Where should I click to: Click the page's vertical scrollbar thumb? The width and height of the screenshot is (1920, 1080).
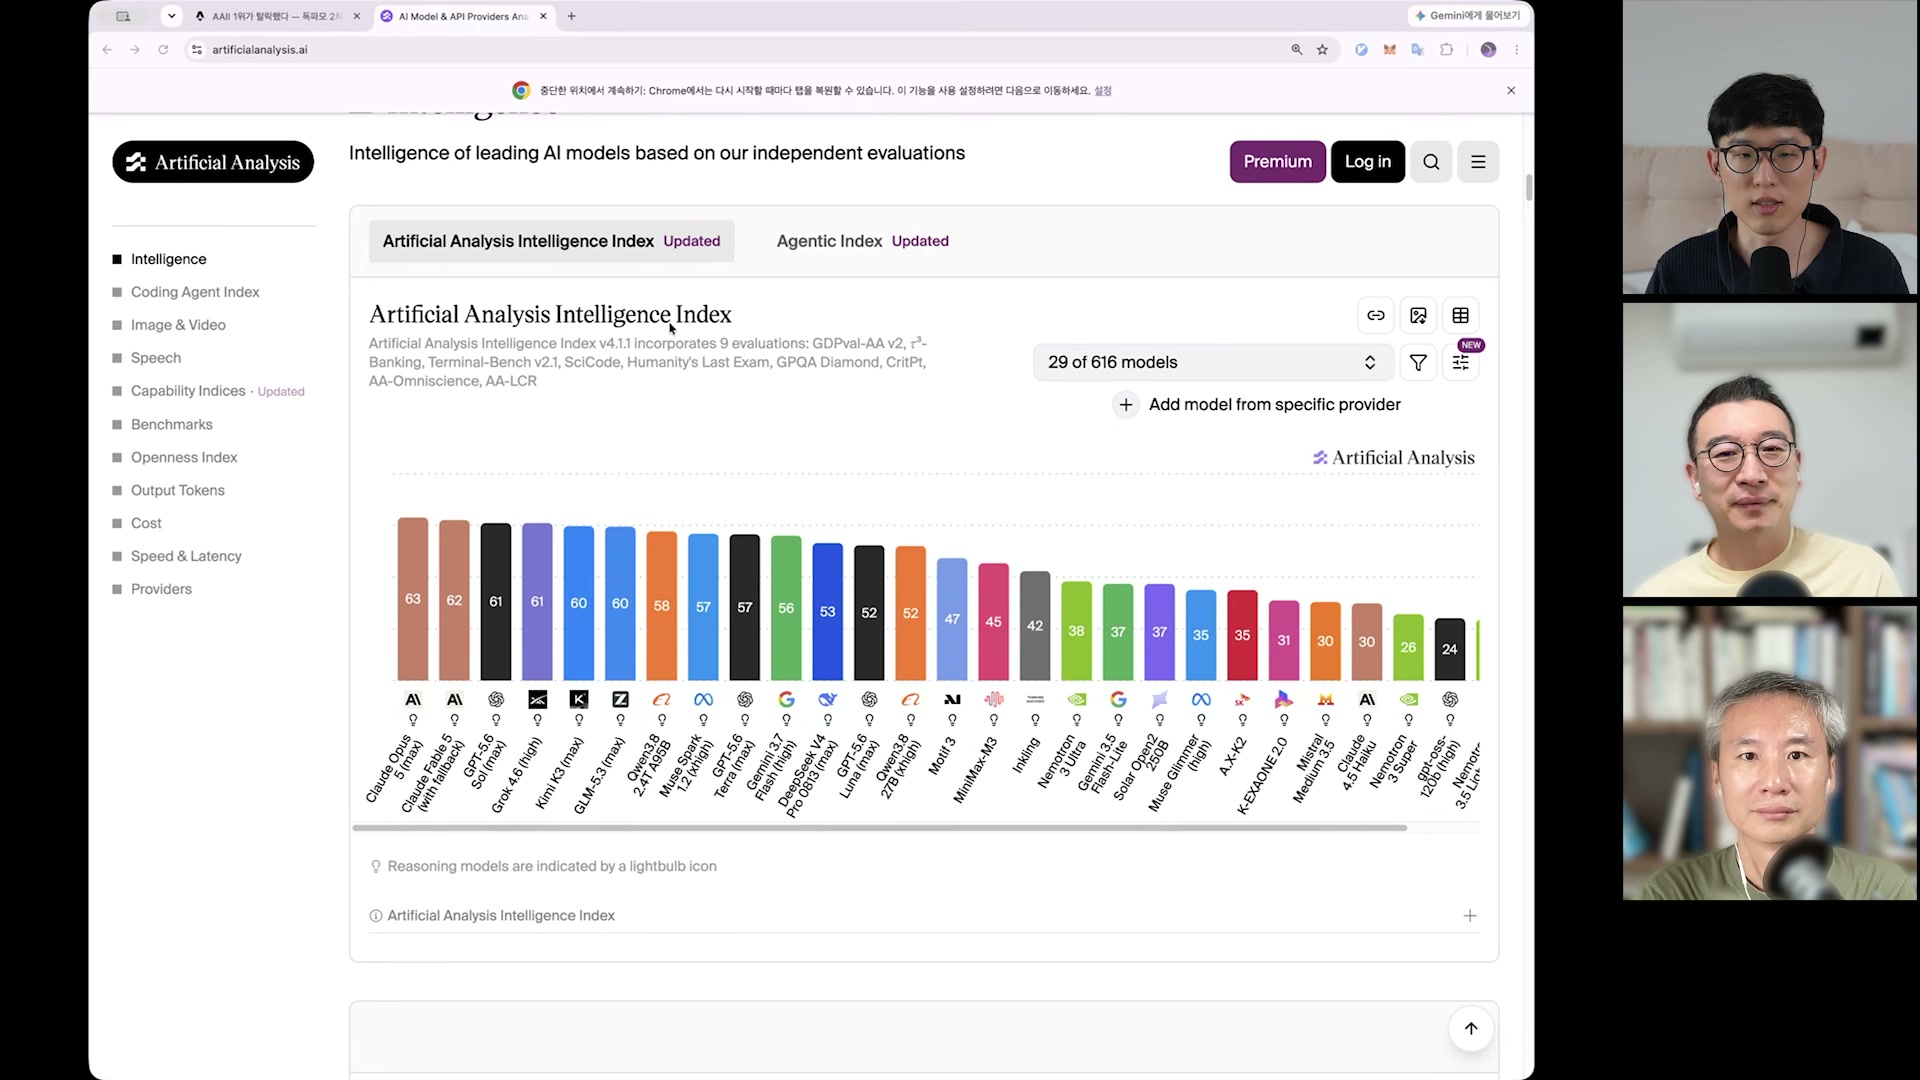[1529, 187]
